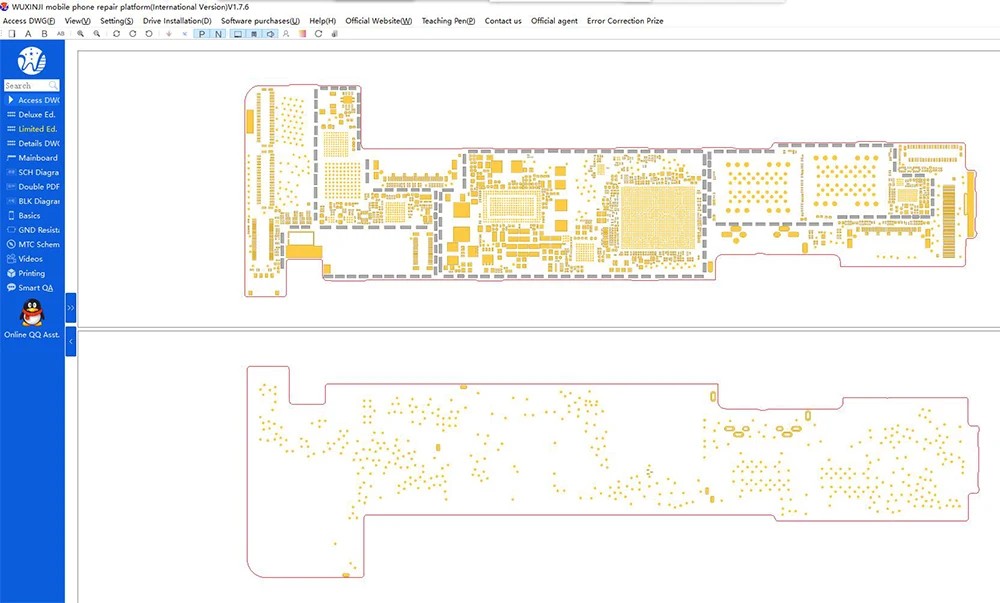Viewport: 1000px width, 603px height.
Task: Open the Help menu
Action: 323,21
